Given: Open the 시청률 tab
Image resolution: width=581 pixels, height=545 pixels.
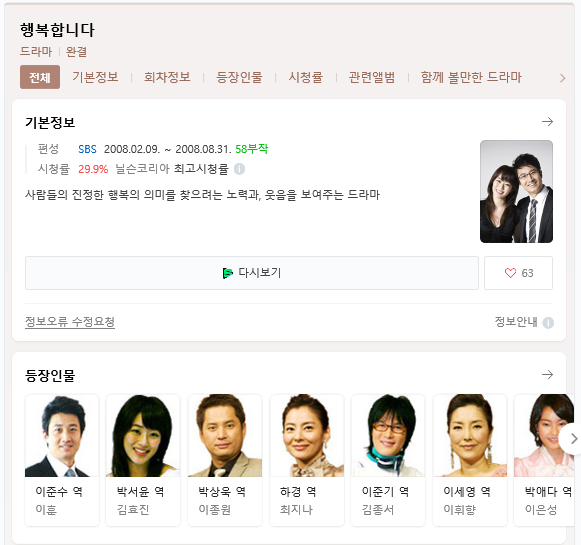Looking at the screenshot, I should [x=306, y=77].
